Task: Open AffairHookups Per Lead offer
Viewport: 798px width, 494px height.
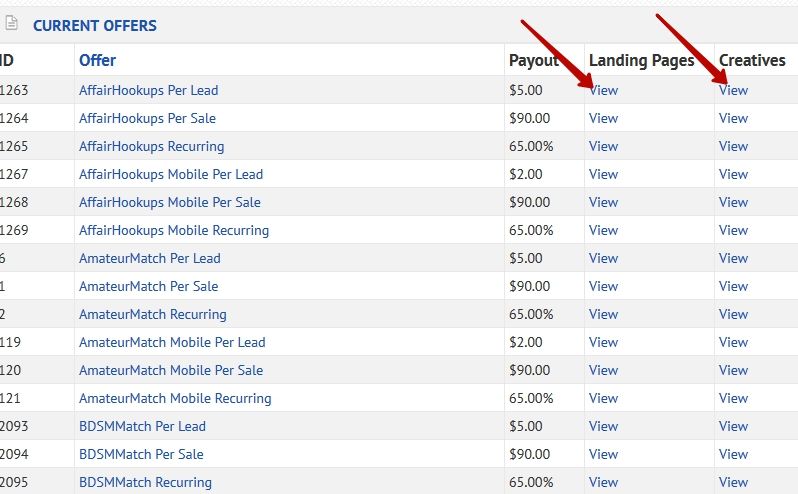Action: point(148,90)
